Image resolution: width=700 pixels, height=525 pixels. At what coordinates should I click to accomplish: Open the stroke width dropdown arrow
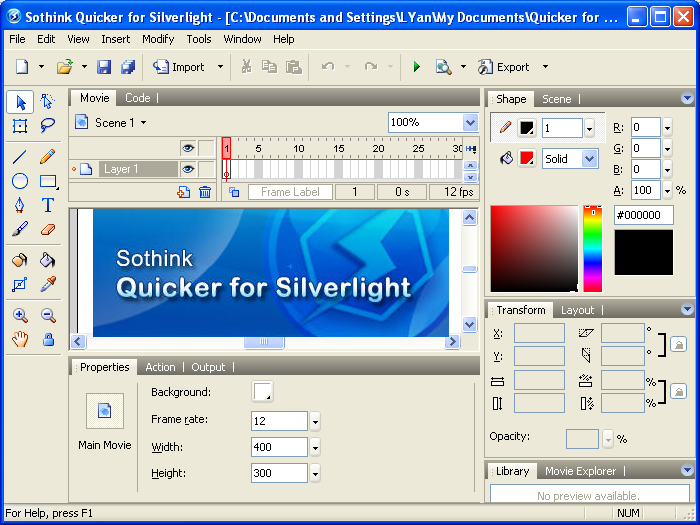pyautogui.click(x=589, y=129)
